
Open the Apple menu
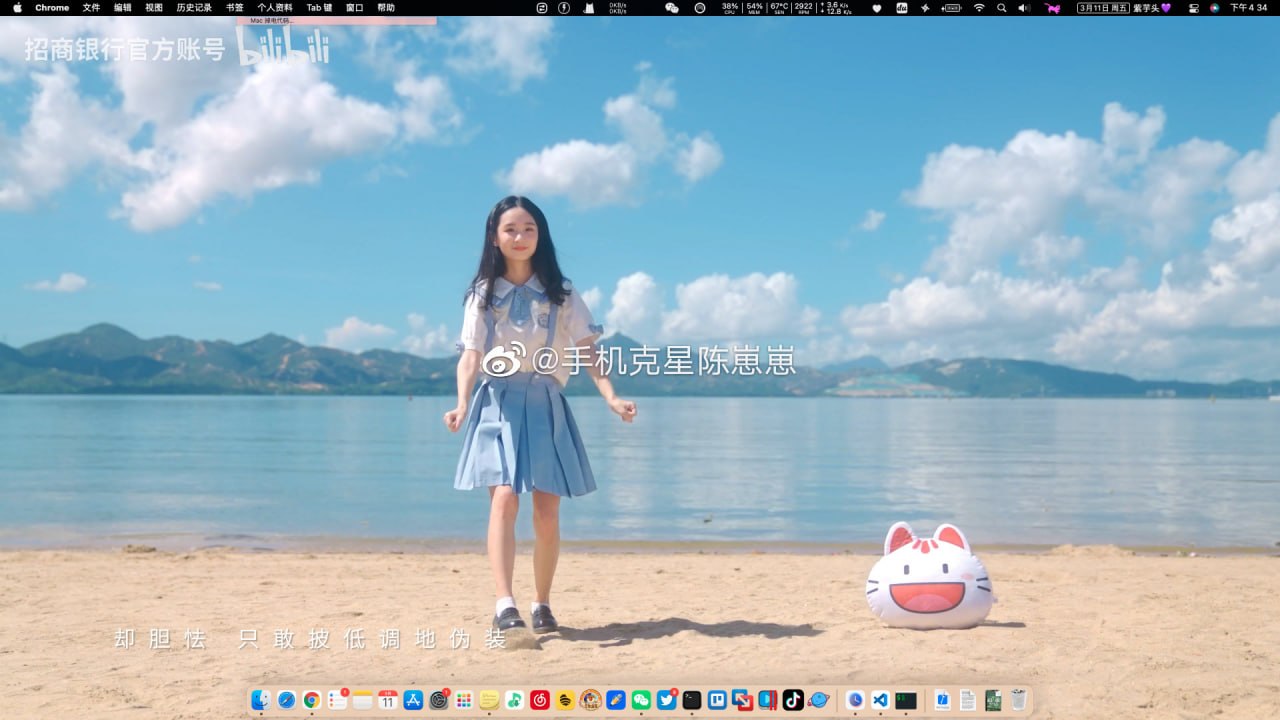(x=17, y=7)
